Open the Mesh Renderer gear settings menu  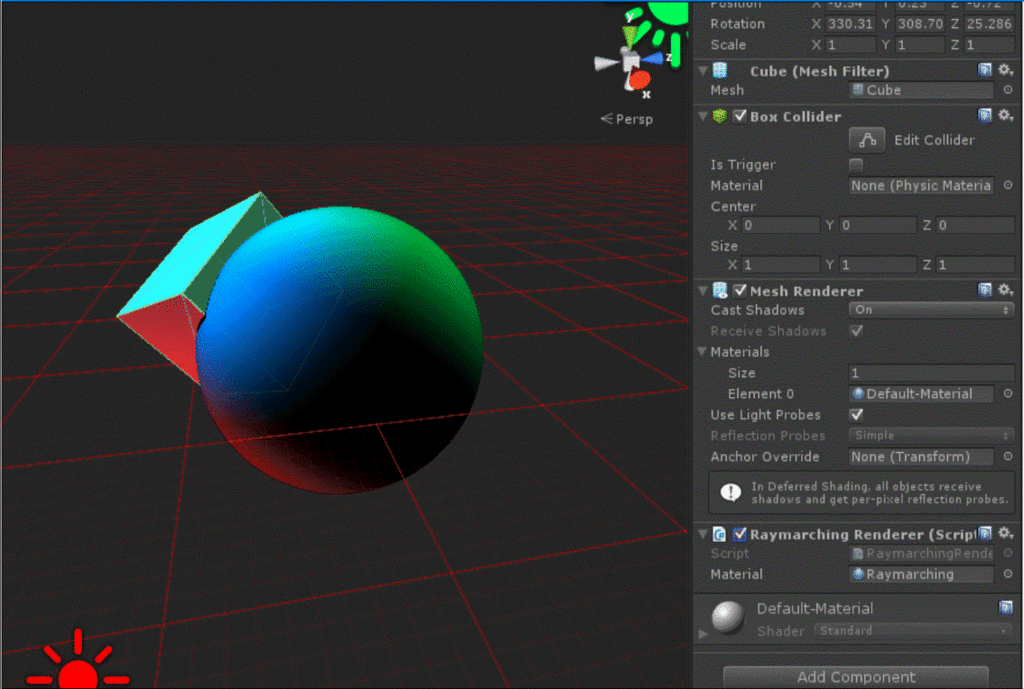click(x=1006, y=290)
